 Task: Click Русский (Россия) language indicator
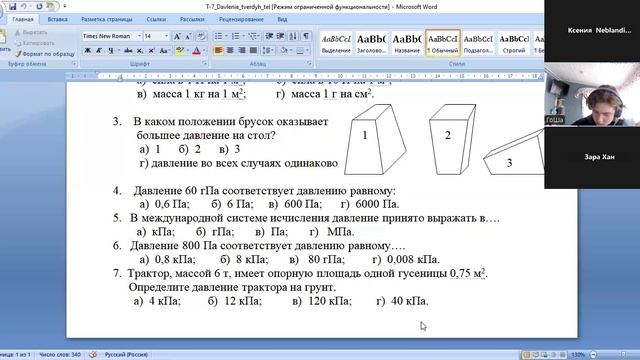coord(126,354)
